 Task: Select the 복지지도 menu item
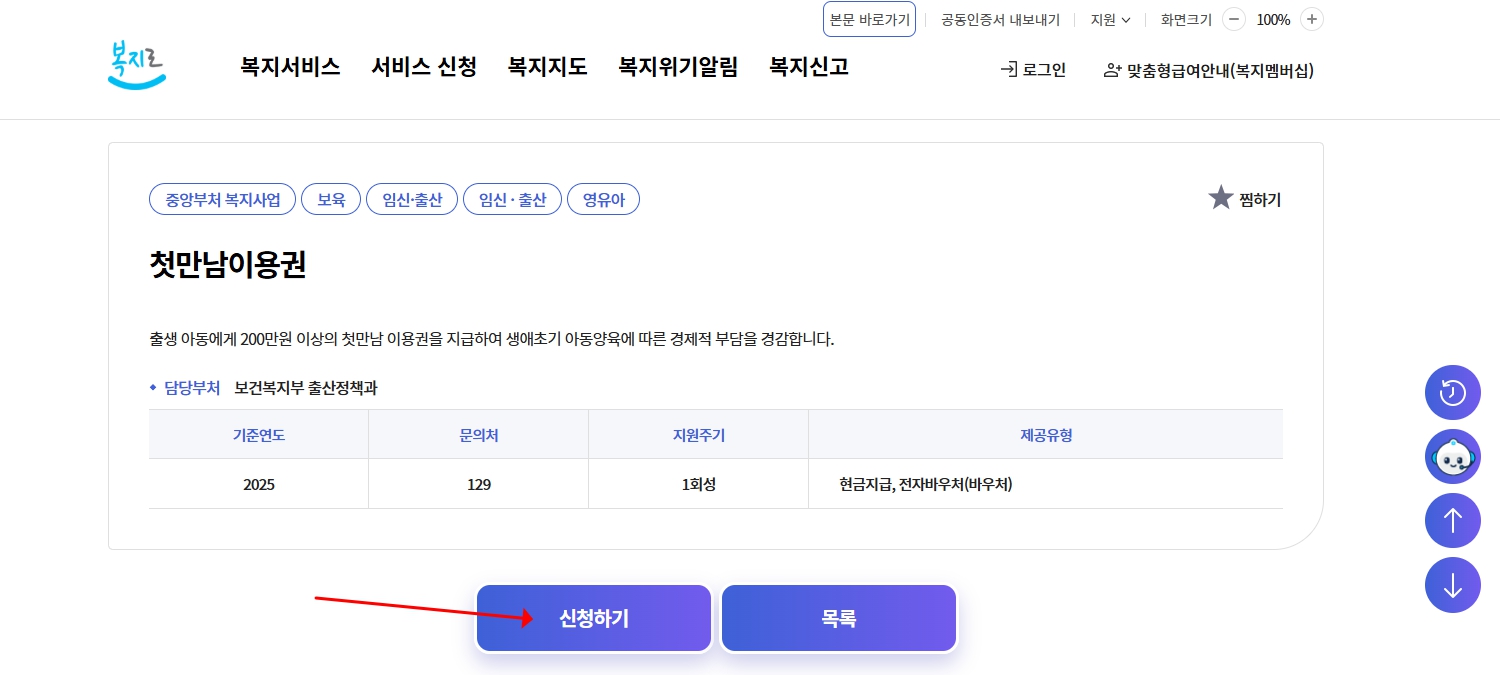(547, 67)
